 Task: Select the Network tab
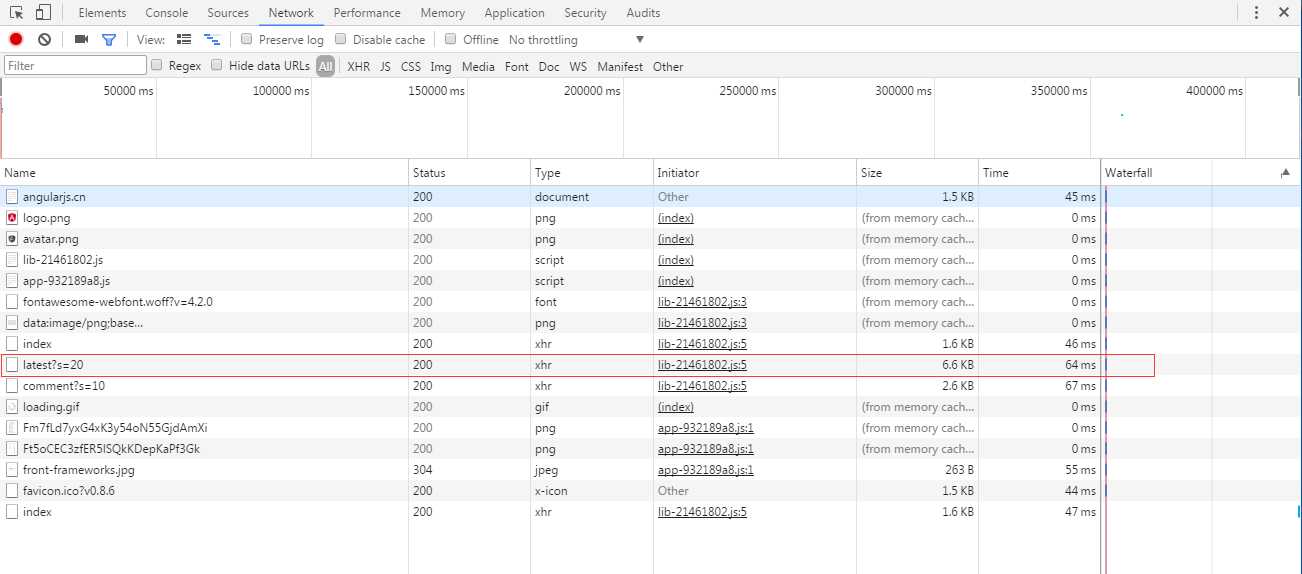(x=291, y=13)
